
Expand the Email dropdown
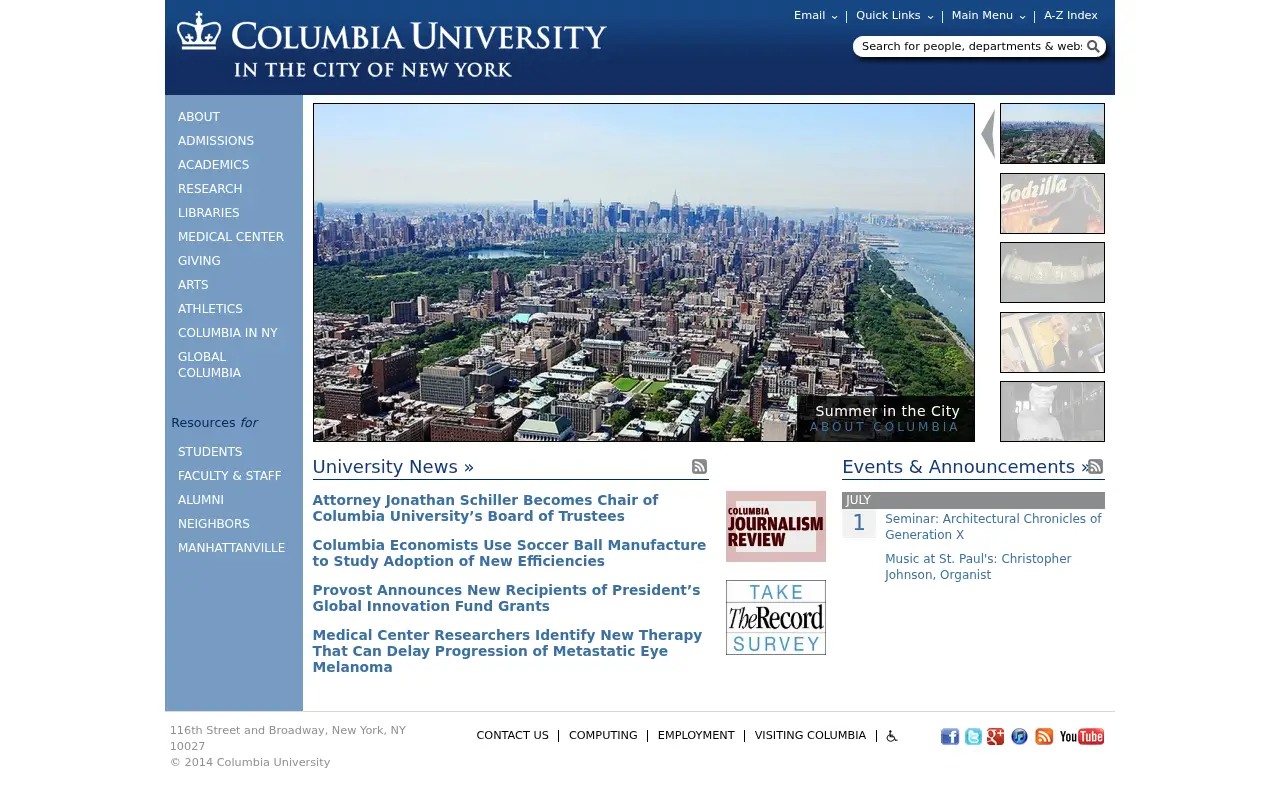[816, 16]
